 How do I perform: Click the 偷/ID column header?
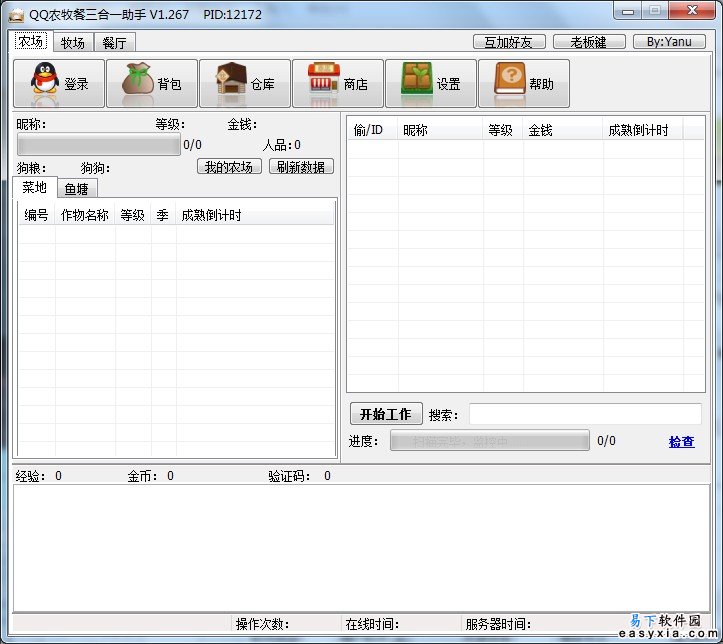[373, 130]
